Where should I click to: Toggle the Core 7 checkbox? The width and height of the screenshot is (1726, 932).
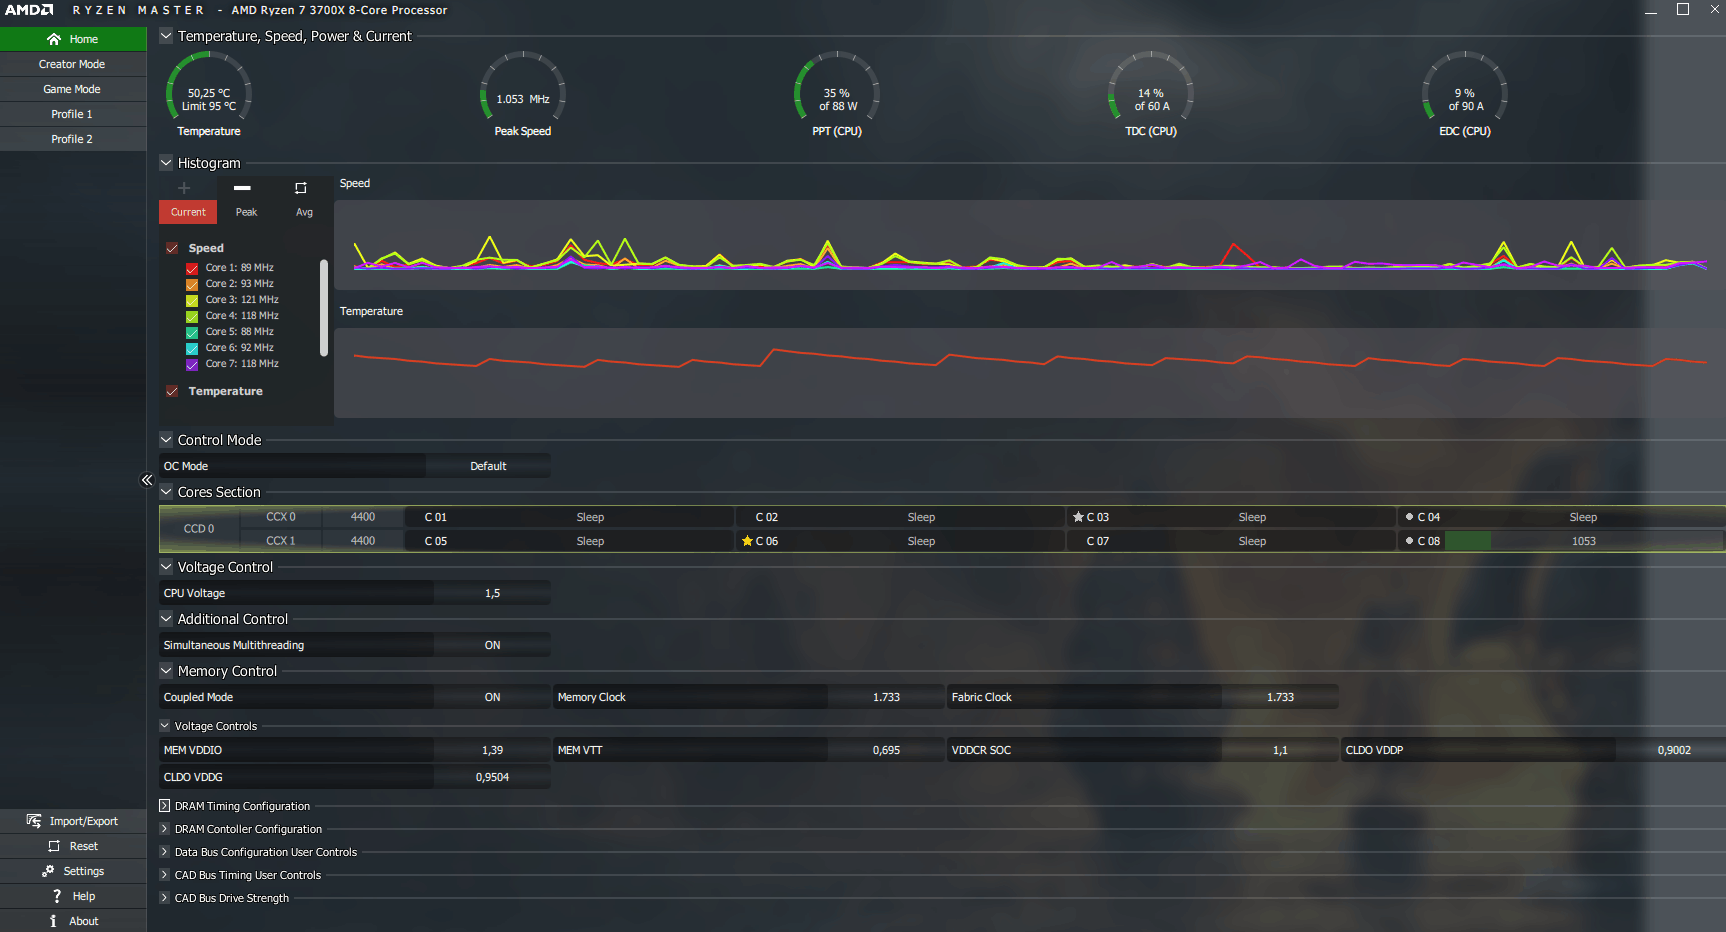pyautogui.click(x=192, y=364)
